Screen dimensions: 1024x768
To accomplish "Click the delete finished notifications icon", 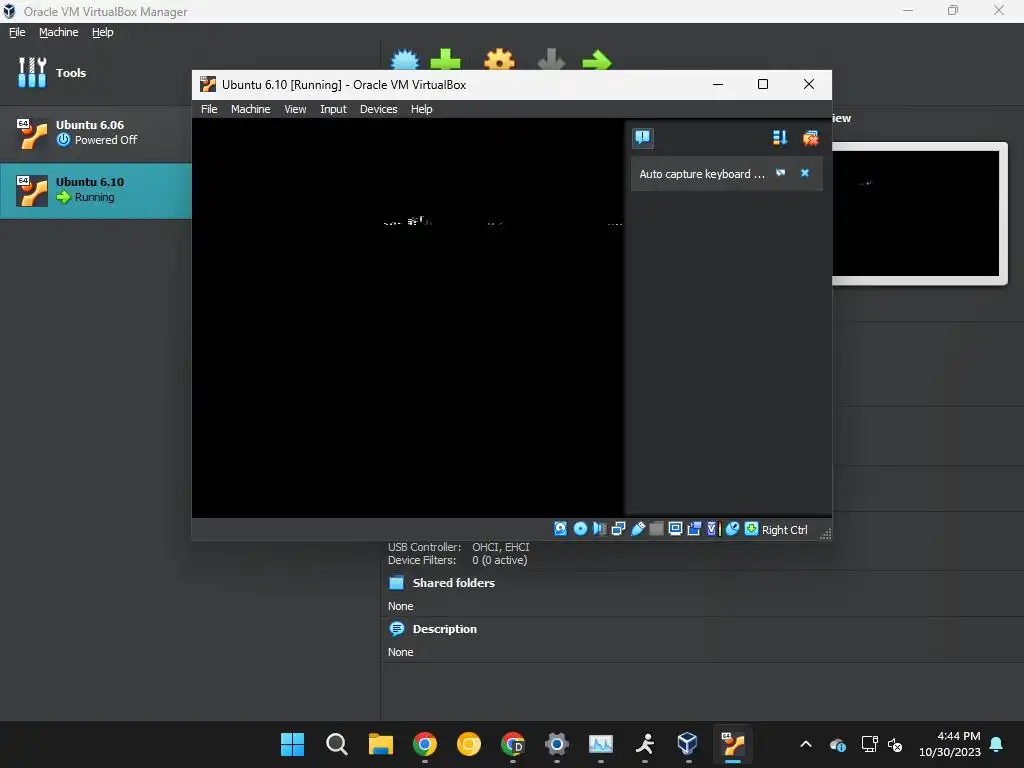I will click(810, 138).
